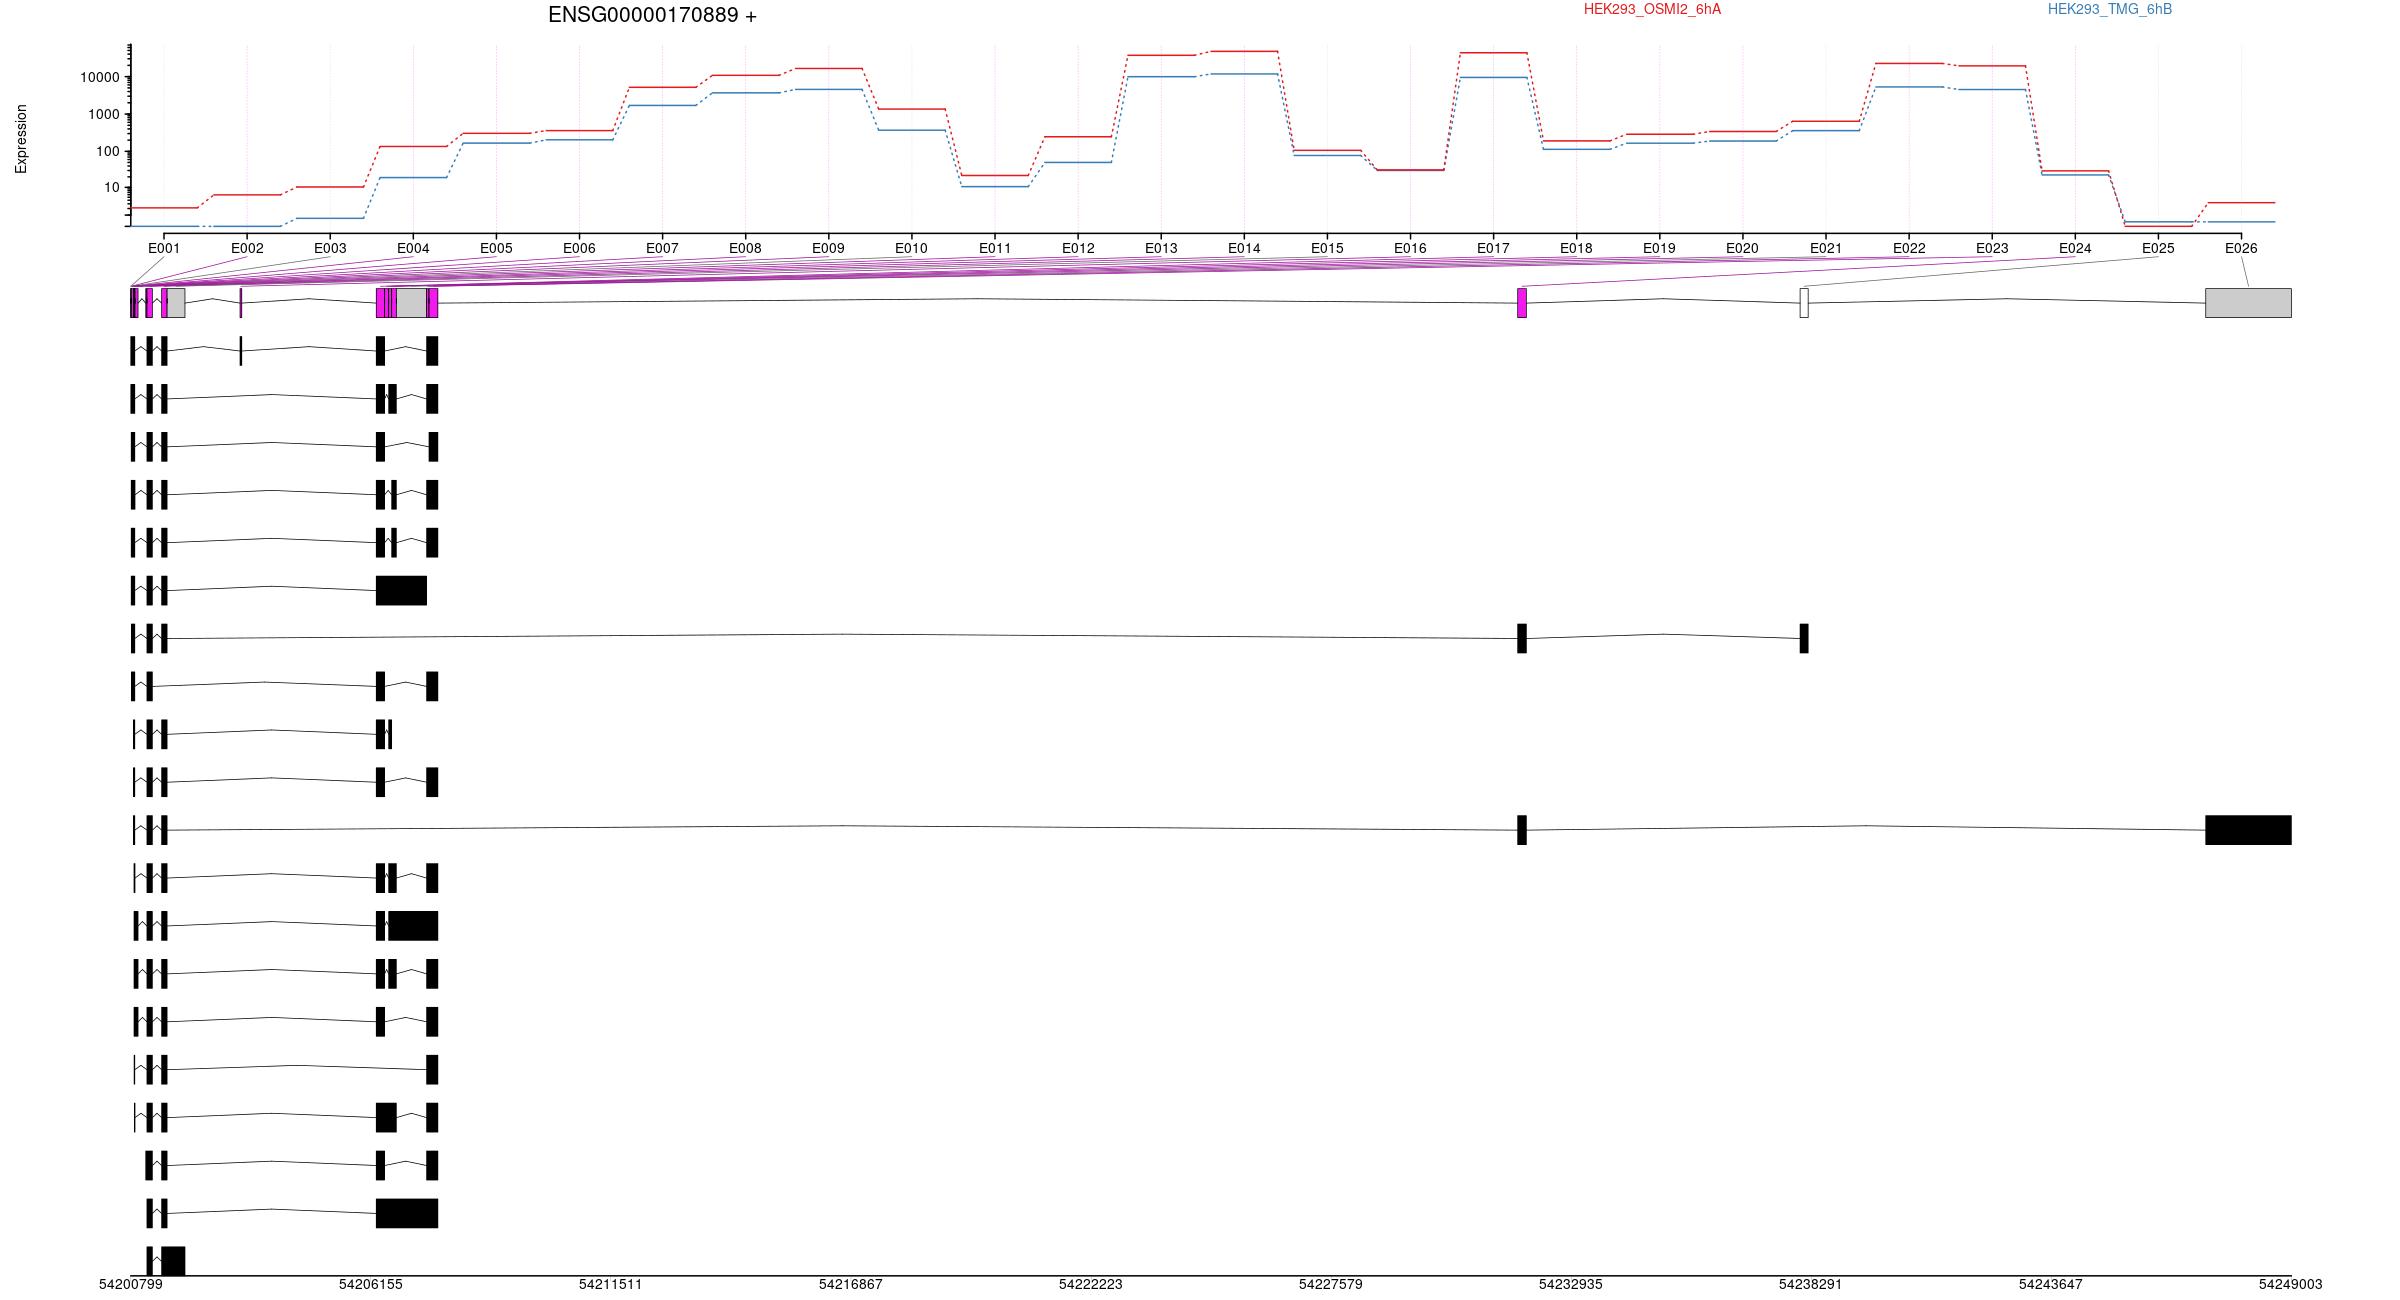The image size is (2400, 1300).
Task: Click exon label E005
Action: click(496, 248)
